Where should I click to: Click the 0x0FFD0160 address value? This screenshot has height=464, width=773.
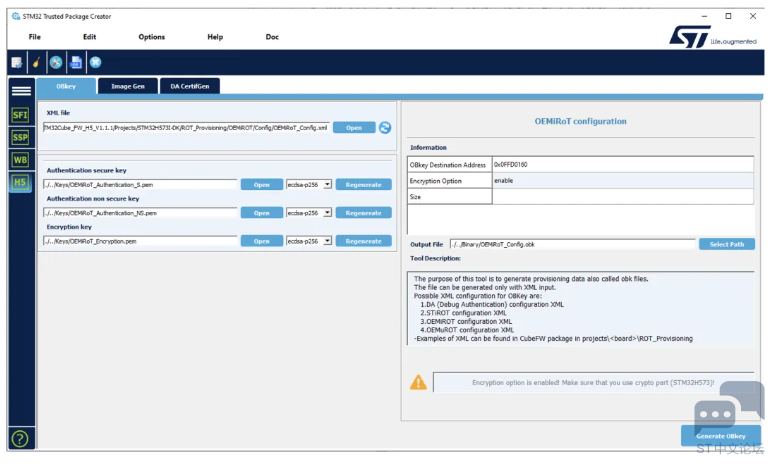tap(511, 165)
